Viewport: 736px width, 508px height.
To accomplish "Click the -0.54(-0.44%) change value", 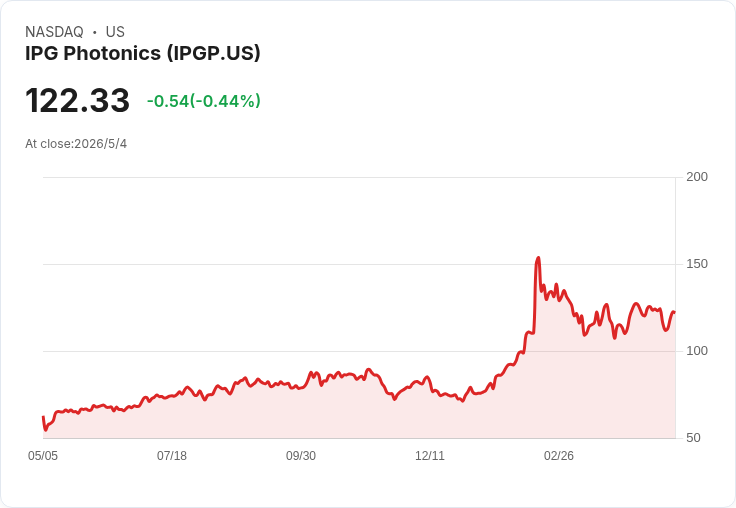I will 204,101.
